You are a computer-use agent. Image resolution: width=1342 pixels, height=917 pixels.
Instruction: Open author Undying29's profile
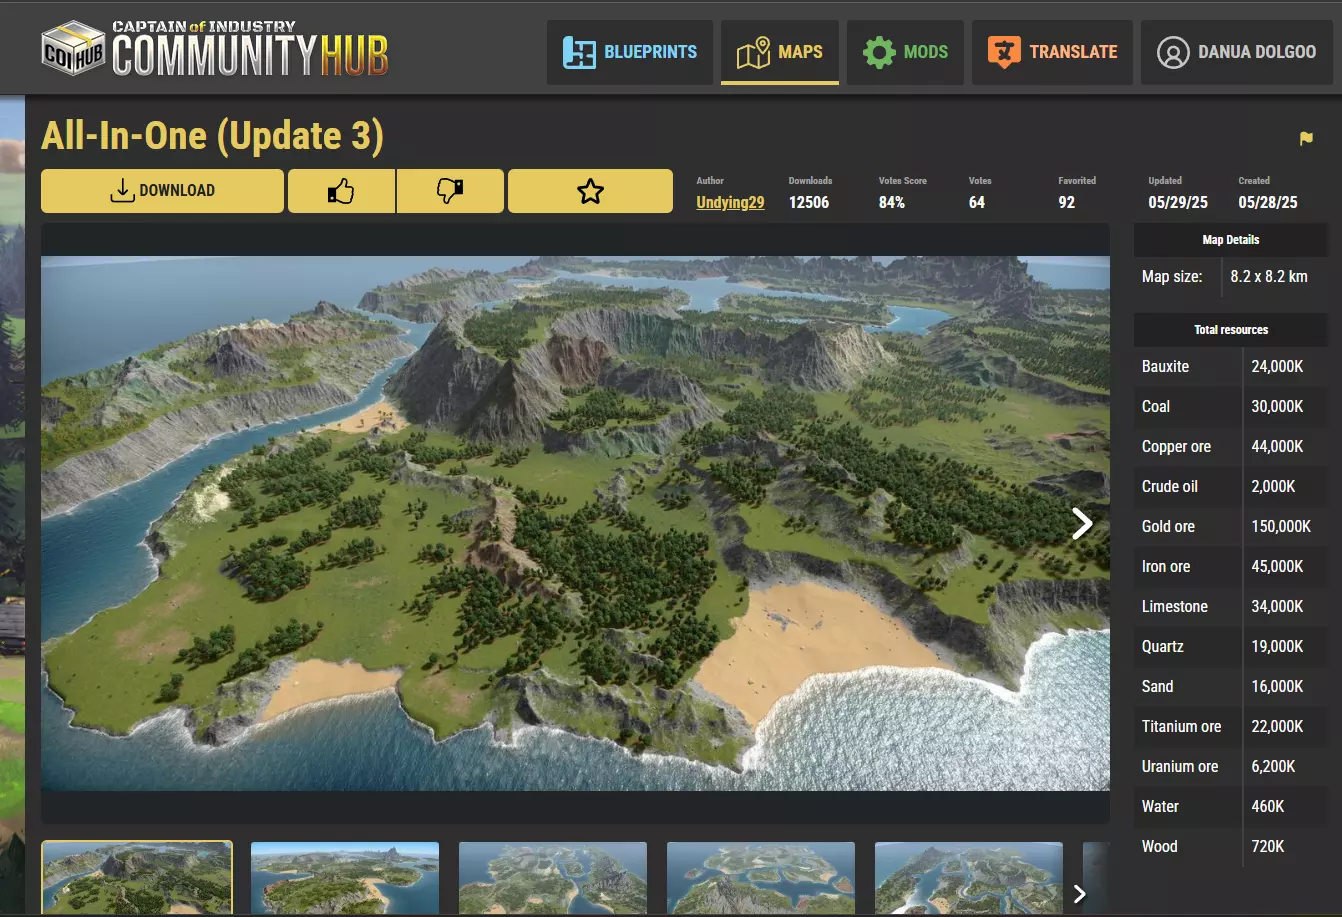[730, 202]
